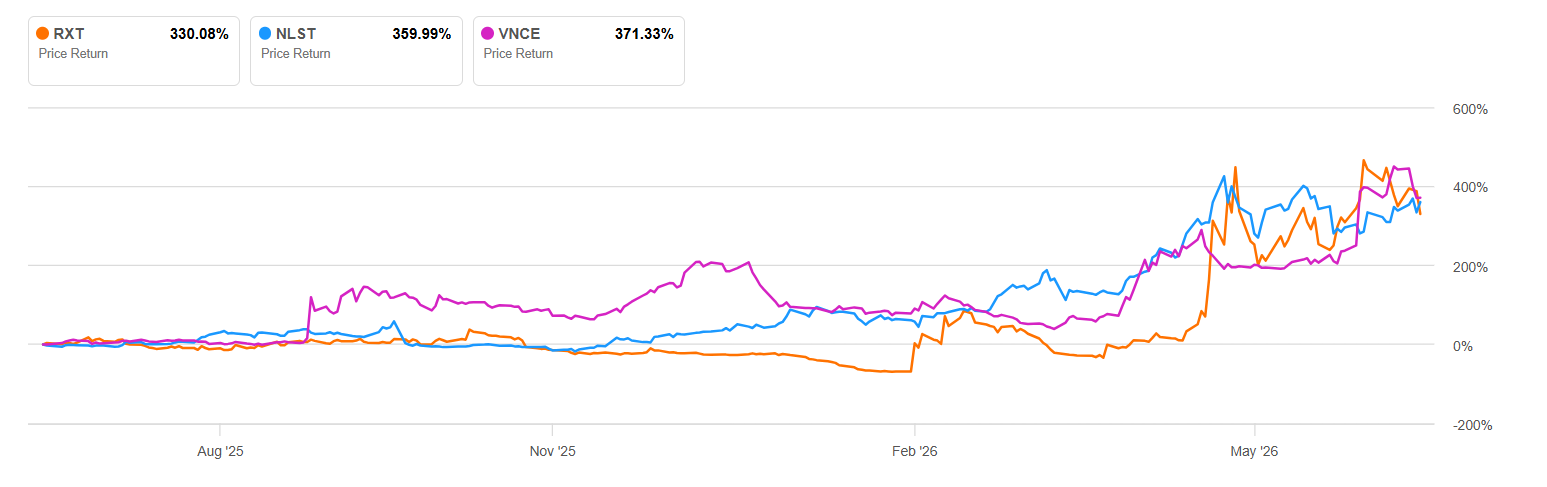Click the VNCE ticker label

[x=519, y=34]
